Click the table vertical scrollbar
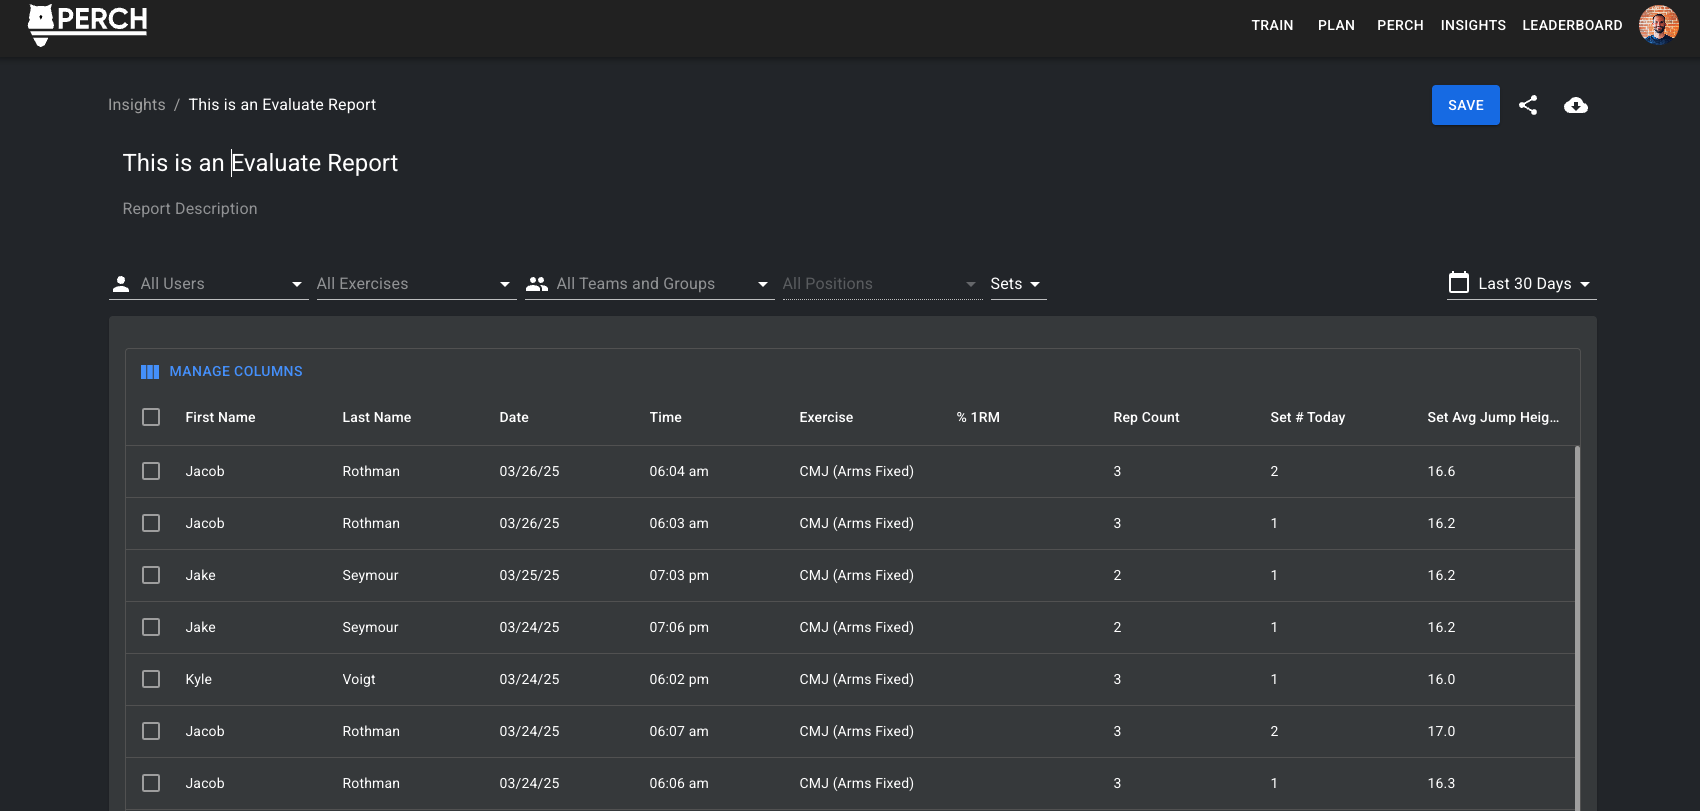1700x811 pixels. click(1578, 628)
